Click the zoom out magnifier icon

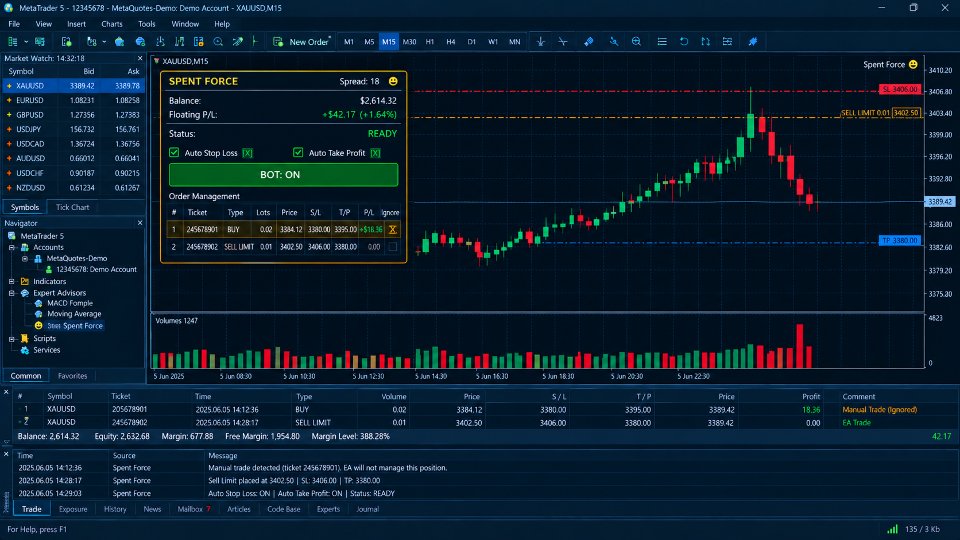637,42
